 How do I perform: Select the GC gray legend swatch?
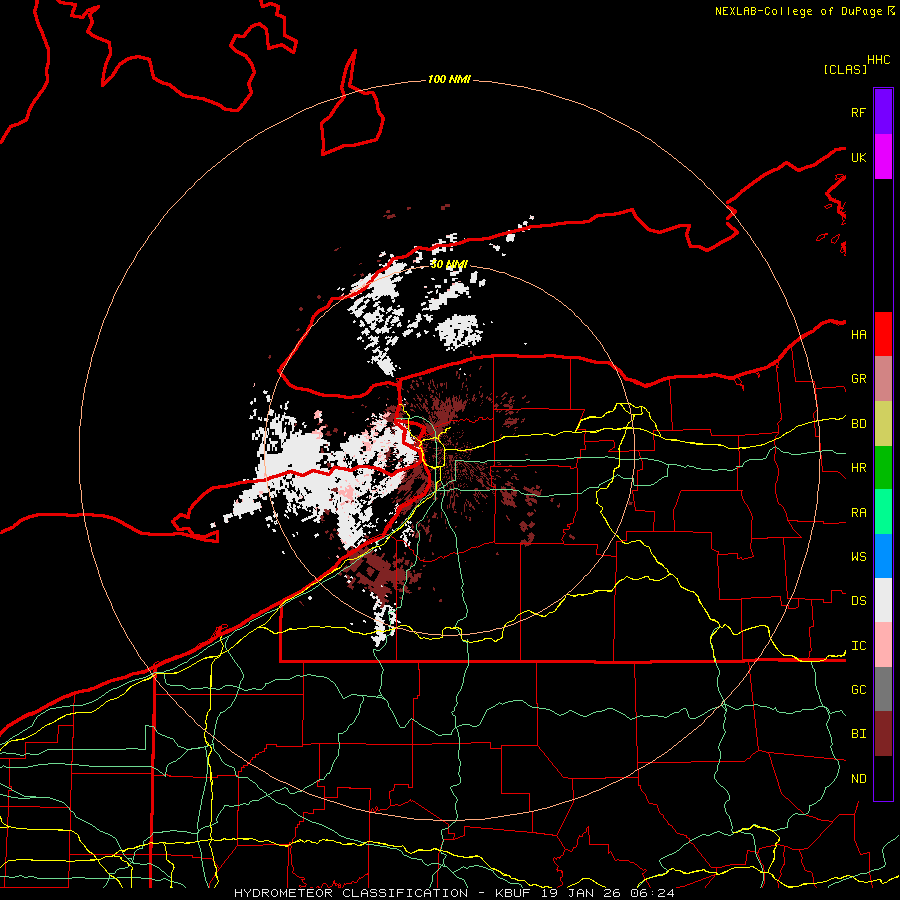883,689
